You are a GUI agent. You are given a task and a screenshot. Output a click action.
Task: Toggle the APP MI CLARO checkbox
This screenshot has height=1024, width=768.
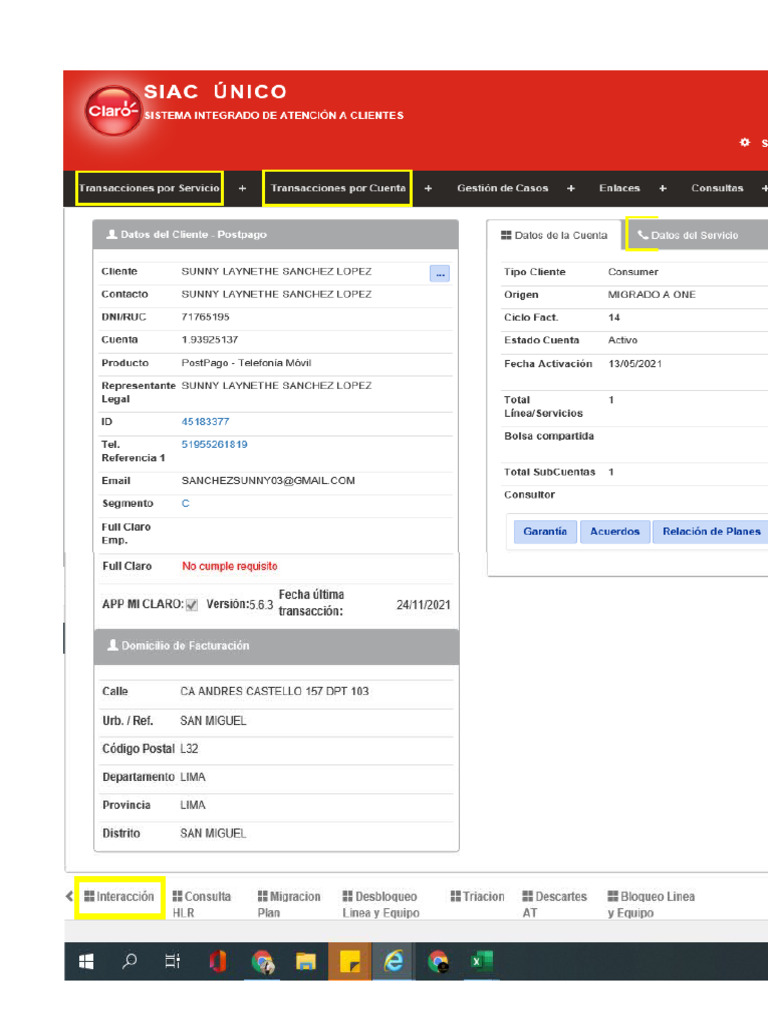[192, 605]
